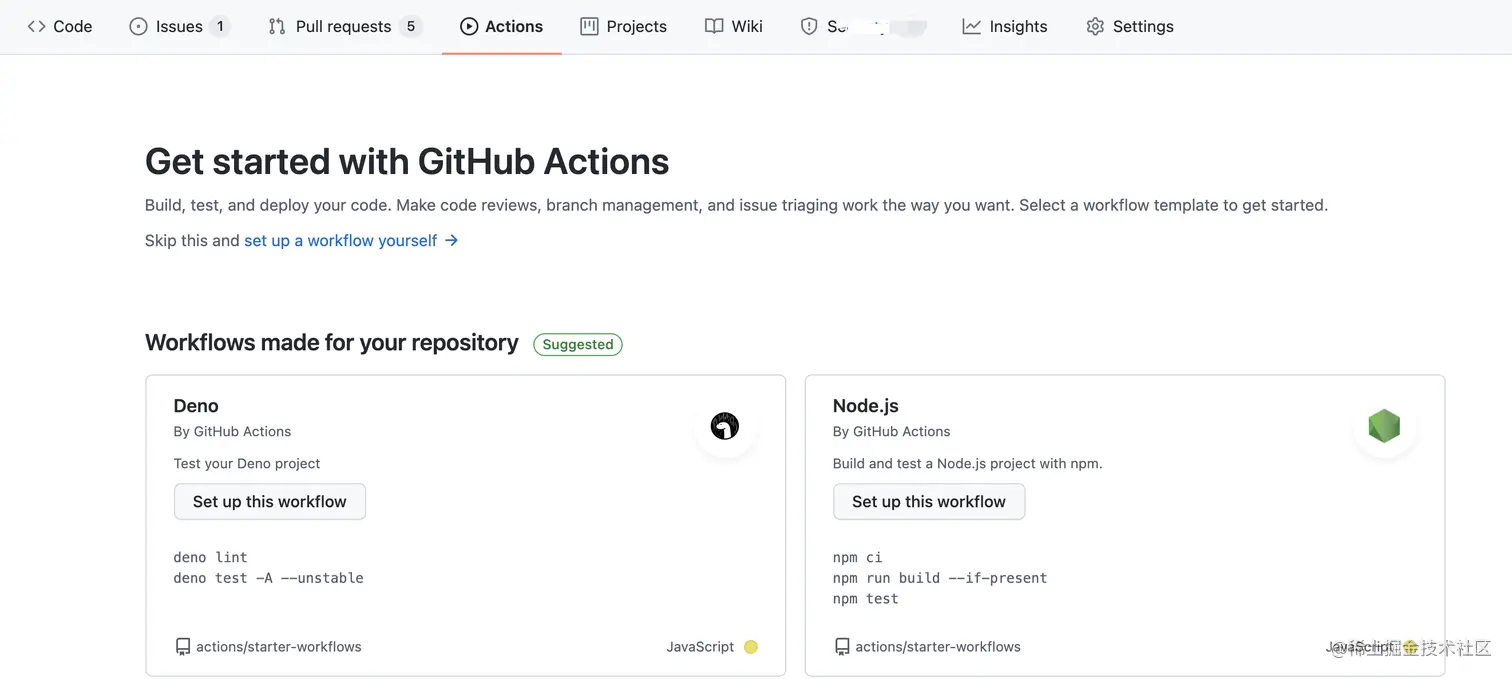This screenshot has width=1512, height=679.
Task: Click 'npm run build --if-present' command
Action: 940,578
